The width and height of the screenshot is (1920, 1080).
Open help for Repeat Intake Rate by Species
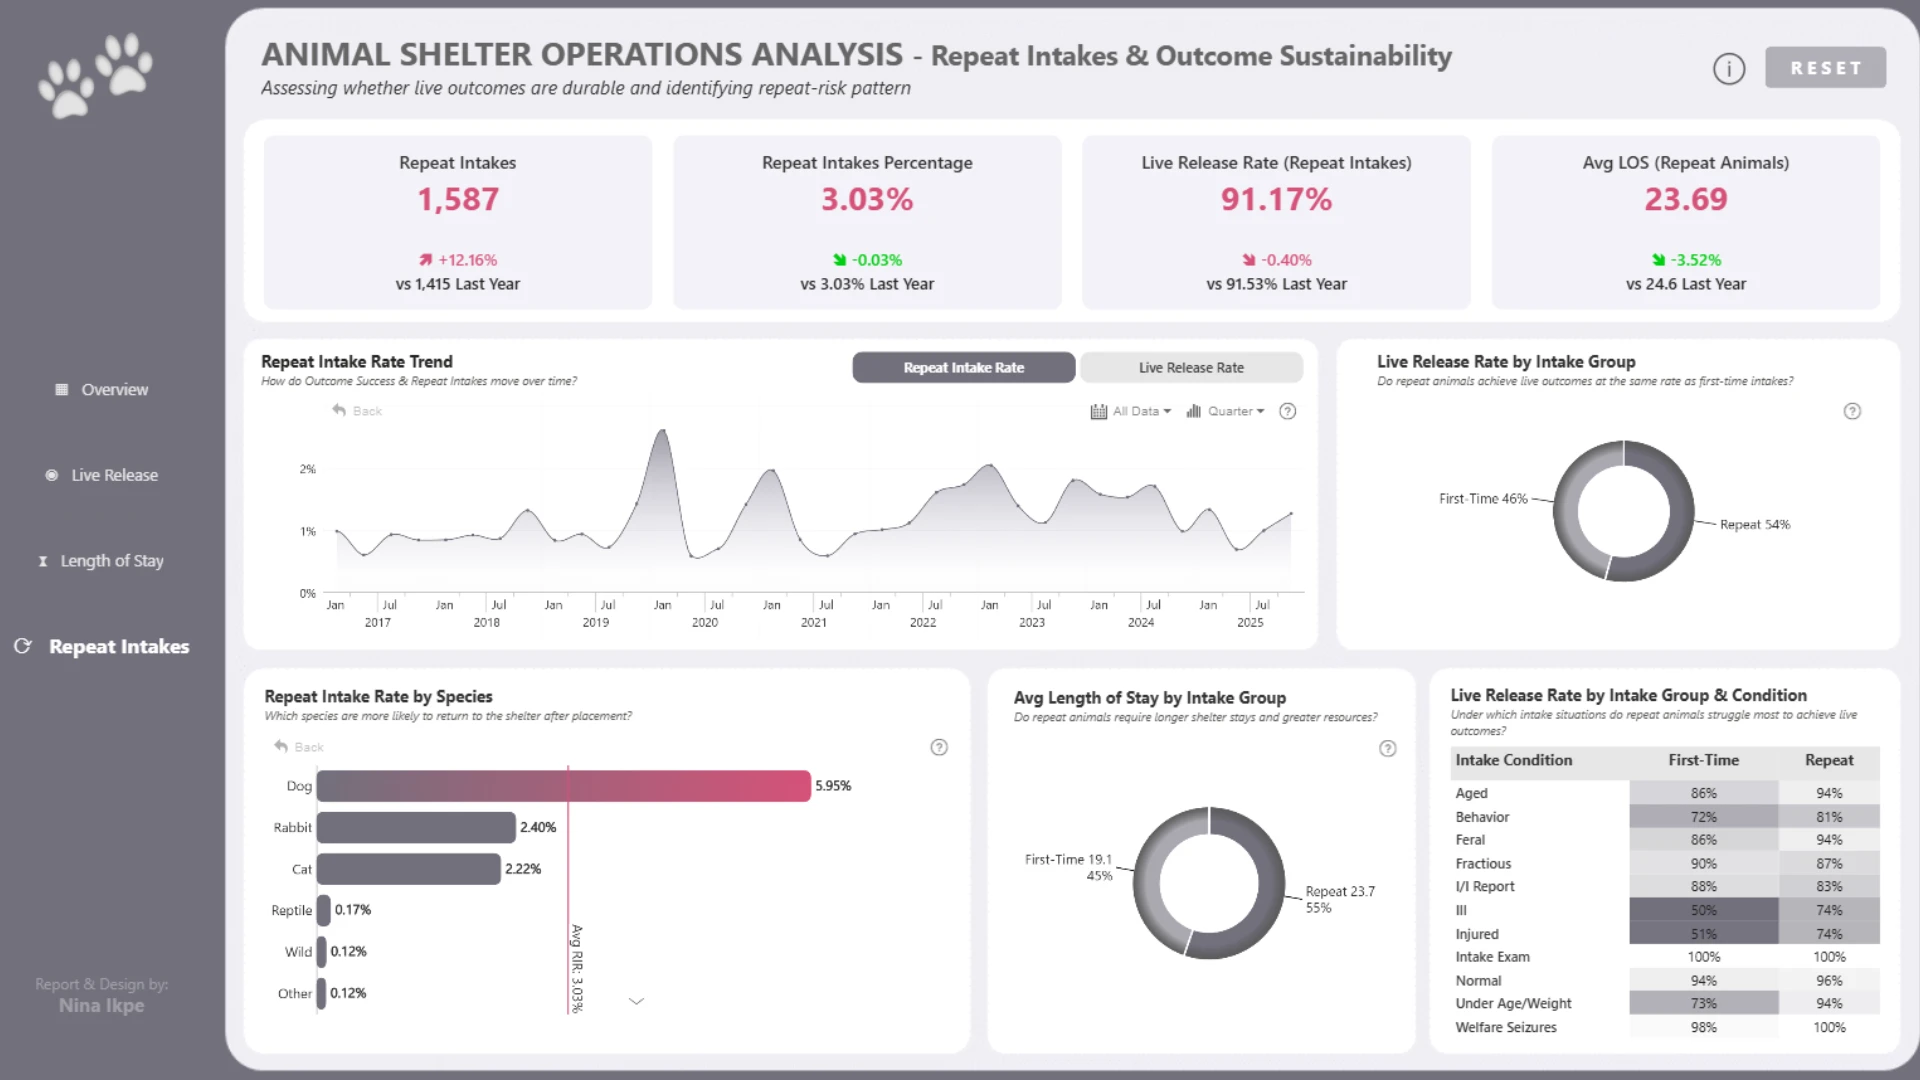click(939, 747)
